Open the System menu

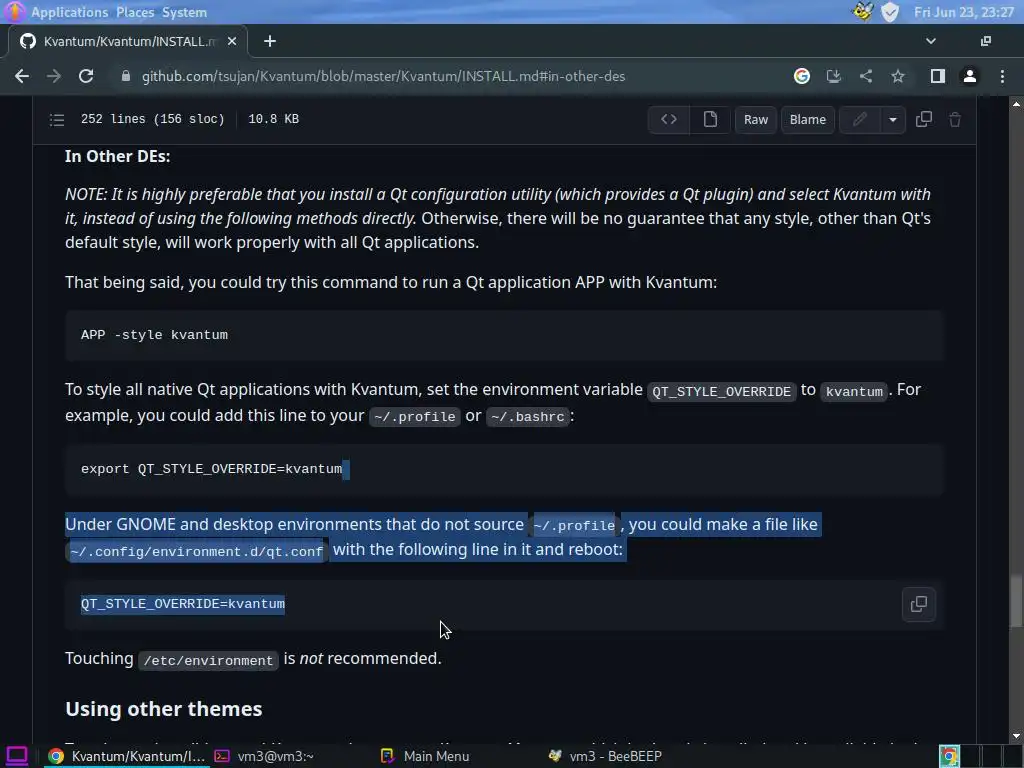184,12
